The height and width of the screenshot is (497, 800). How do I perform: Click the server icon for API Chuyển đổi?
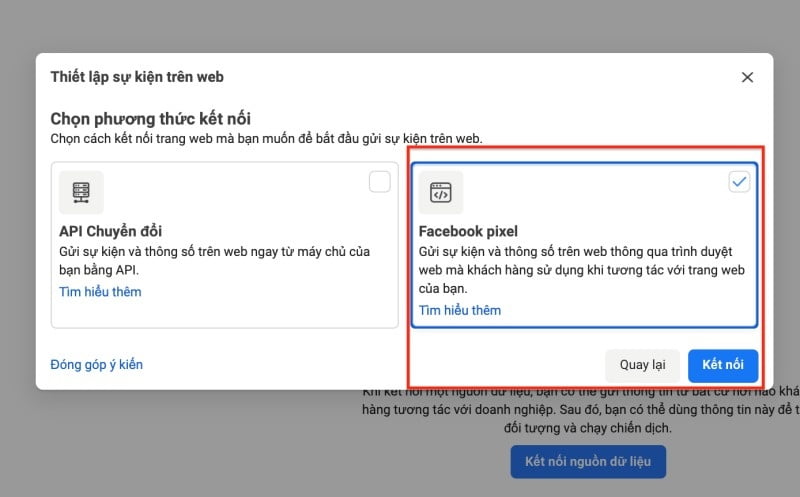tap(81, 192)
